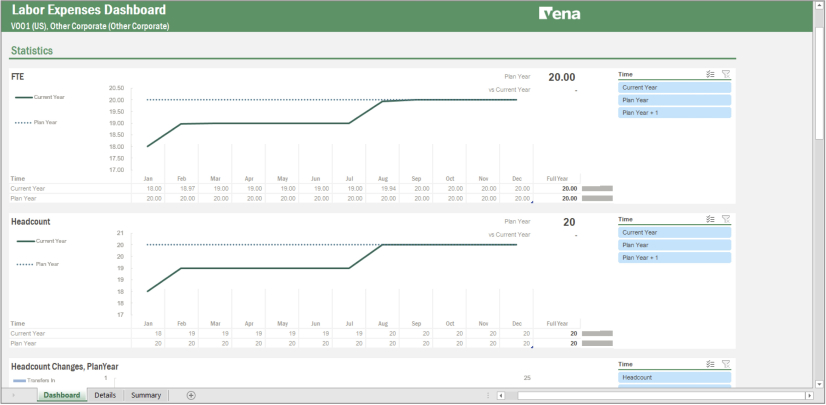Select Current Year in FTE slicer
The width and height of the screenshot is (826, 405).
pyautogui.click(x=674, y=87)
